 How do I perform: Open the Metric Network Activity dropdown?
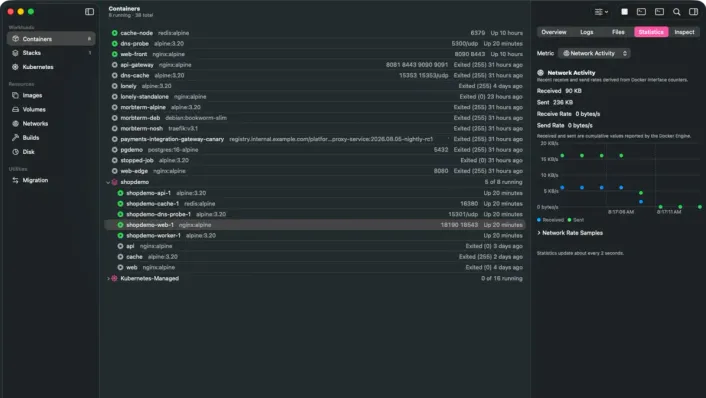tap(594, 53)
